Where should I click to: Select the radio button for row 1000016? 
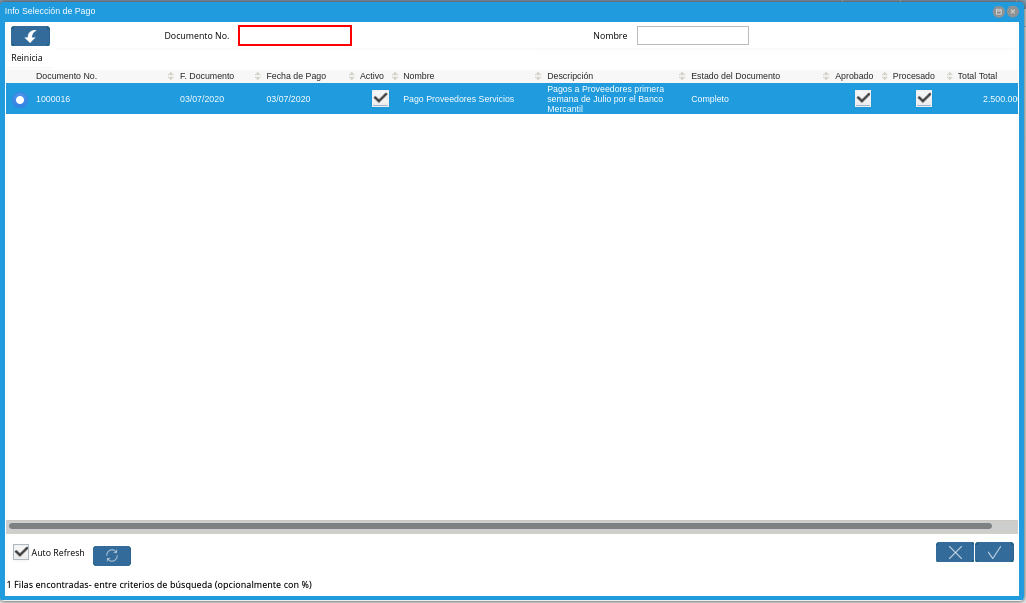point(20,99)
